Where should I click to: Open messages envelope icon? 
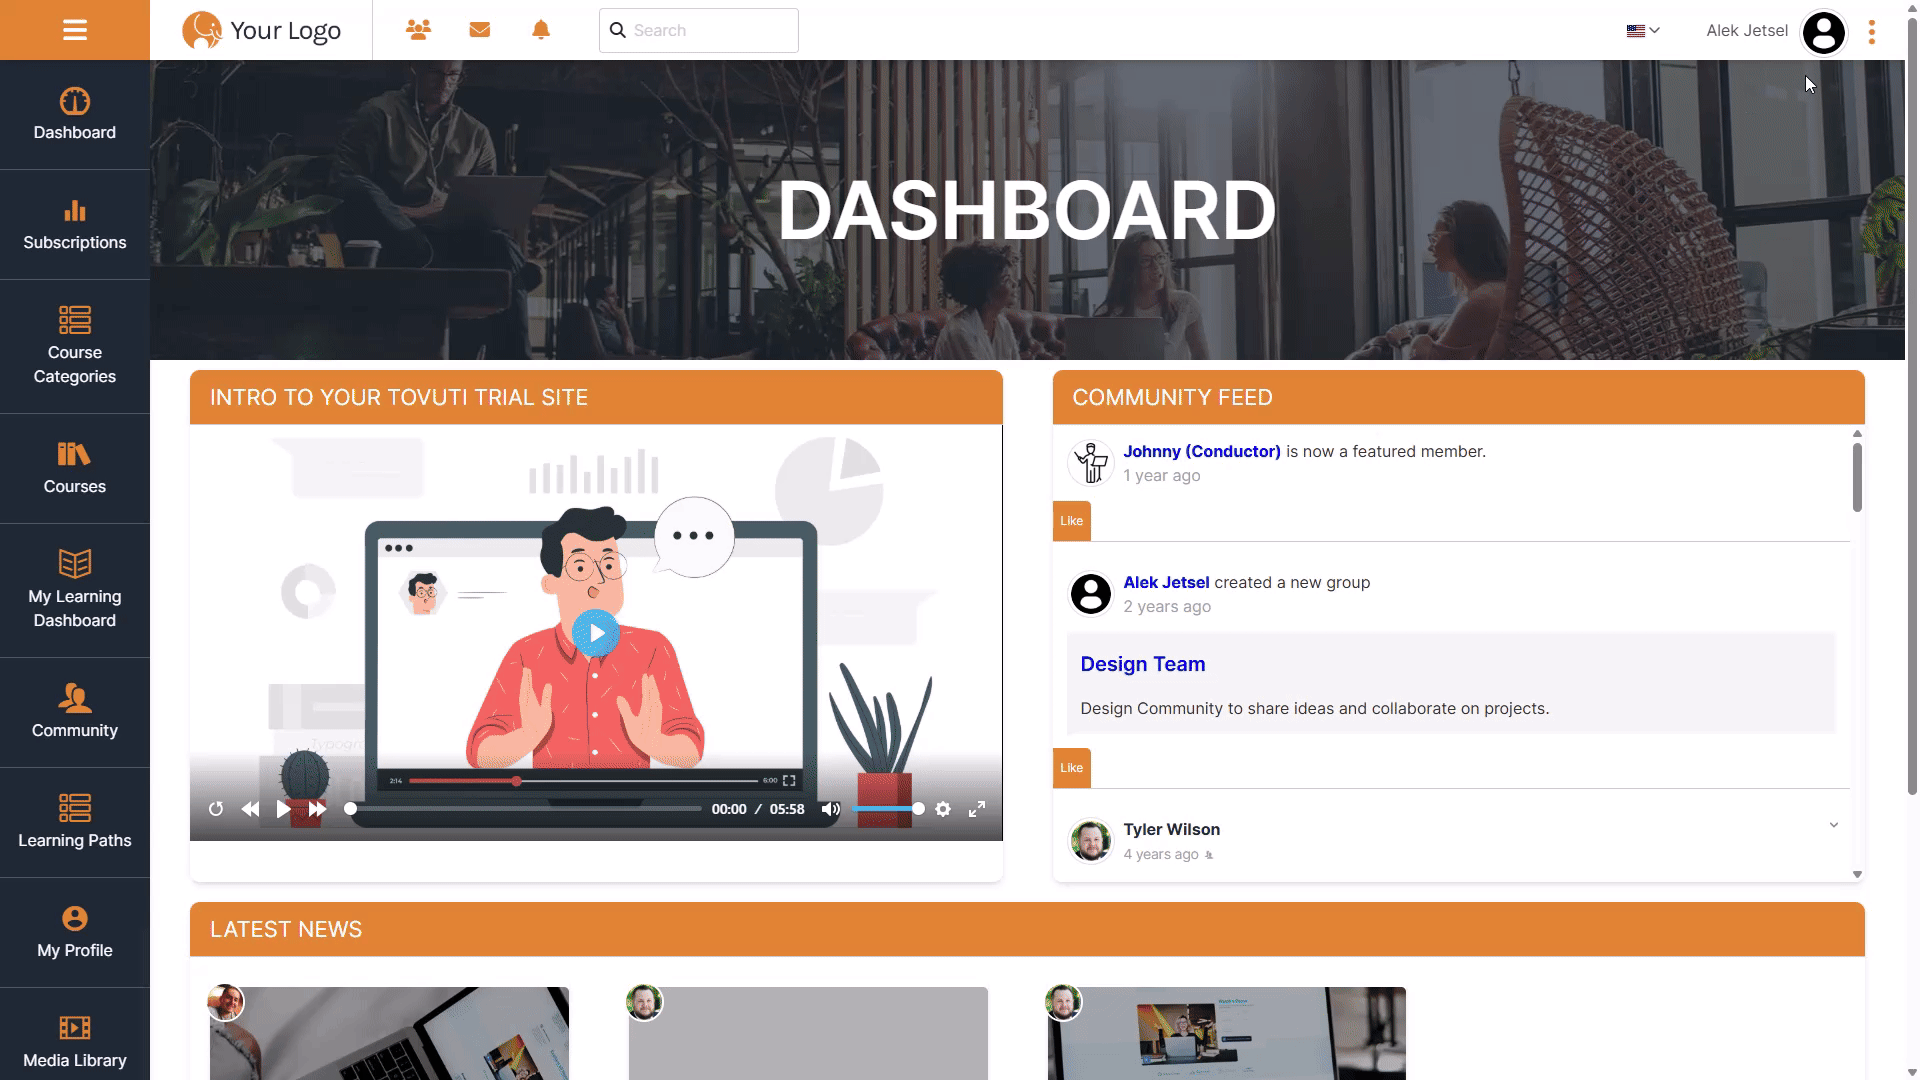[x=480, y=30]
